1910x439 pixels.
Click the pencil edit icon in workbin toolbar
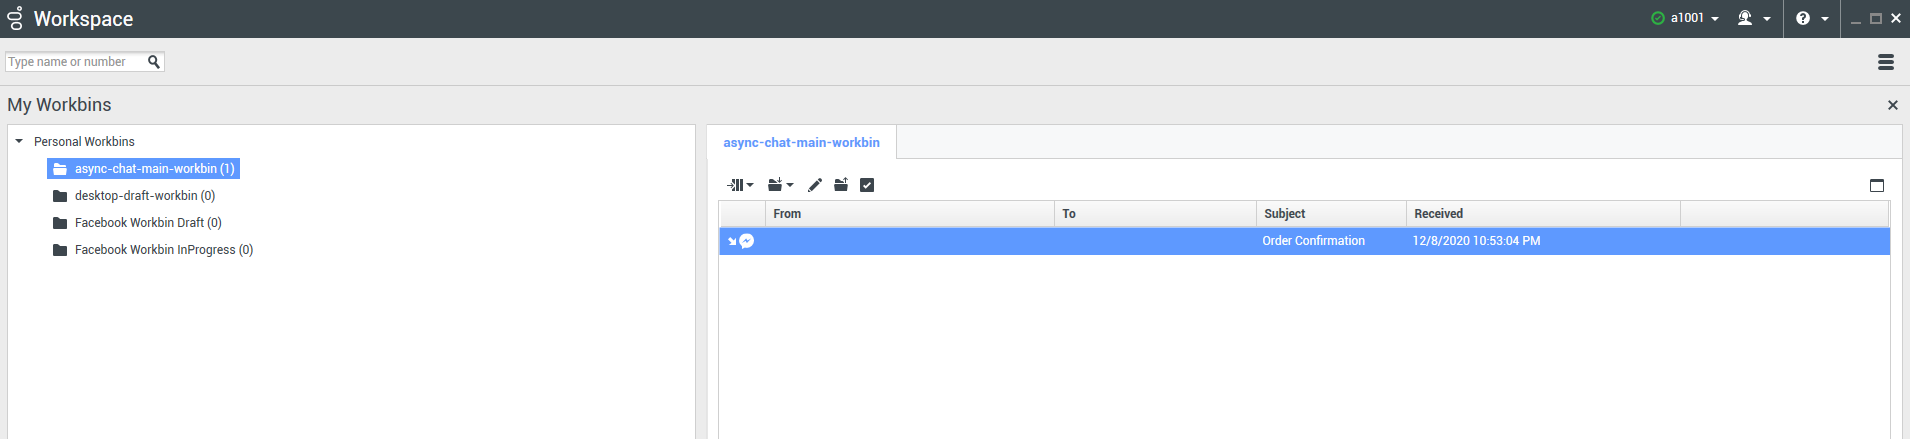[x=815, y=185]
